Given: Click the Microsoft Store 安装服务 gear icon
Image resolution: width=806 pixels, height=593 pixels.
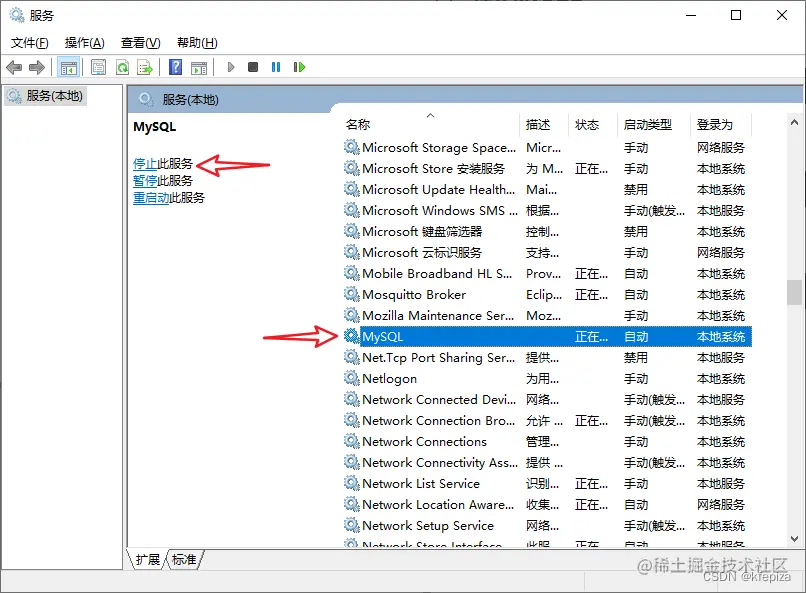Looking at the screenshot, I should [x=351, y=168].
